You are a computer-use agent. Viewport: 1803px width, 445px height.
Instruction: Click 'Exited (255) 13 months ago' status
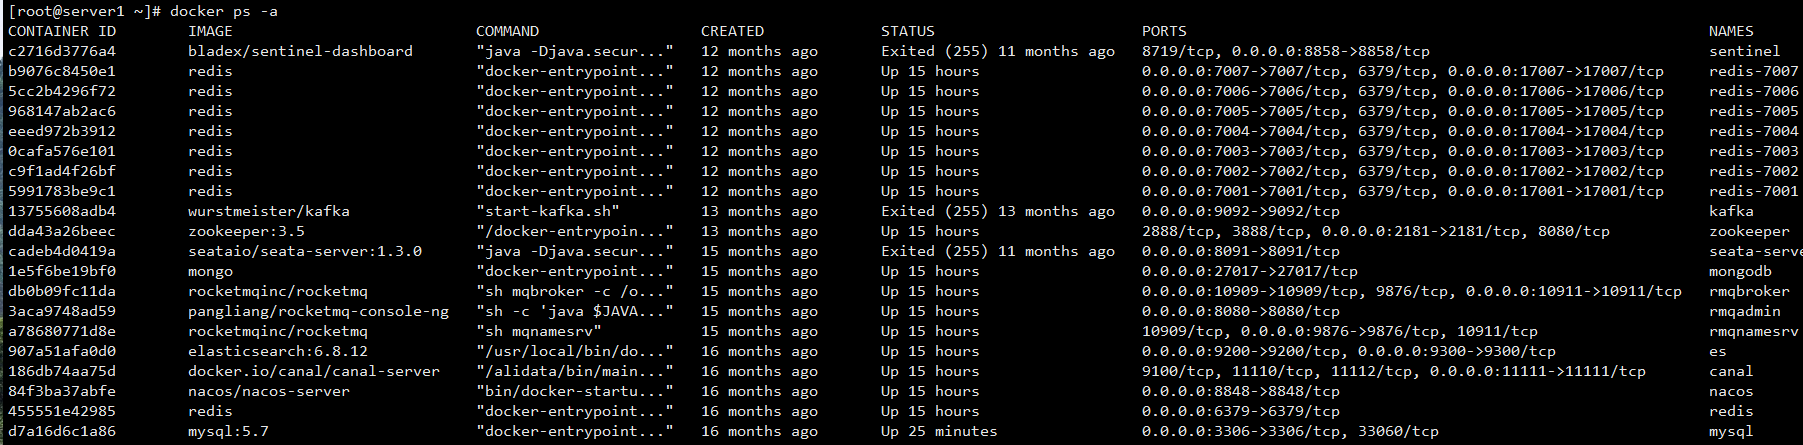coord(998,211)
